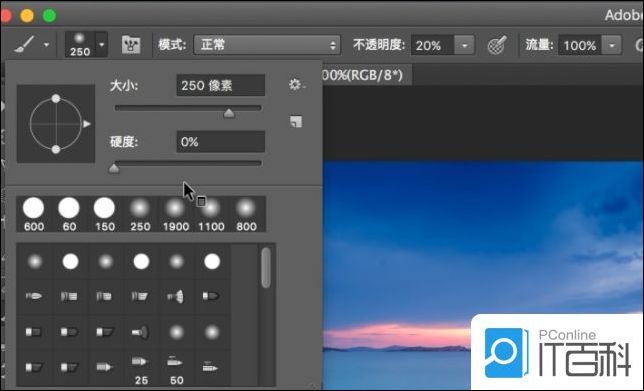The height and width of the screenshot is (391, 644).
Task: Pick the first hard round brush in preset grid
Action: (x=70, y=261)
